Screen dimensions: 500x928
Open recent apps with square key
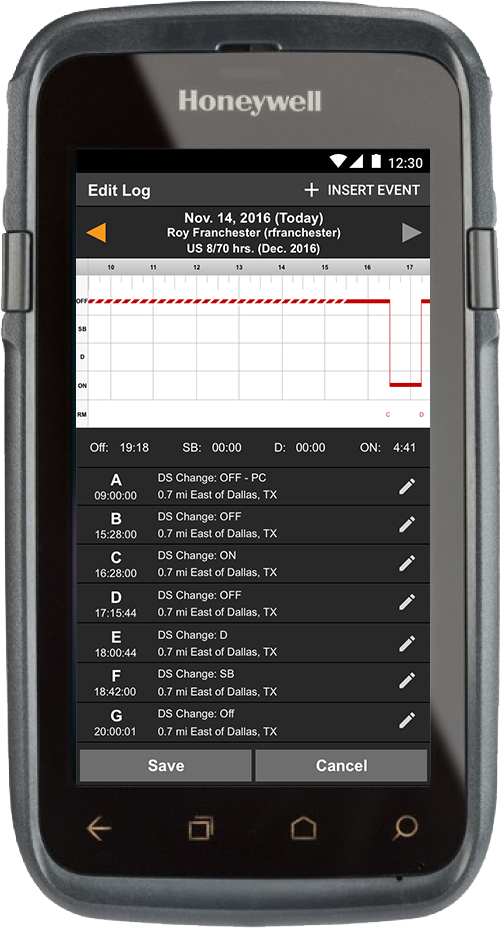201,829
